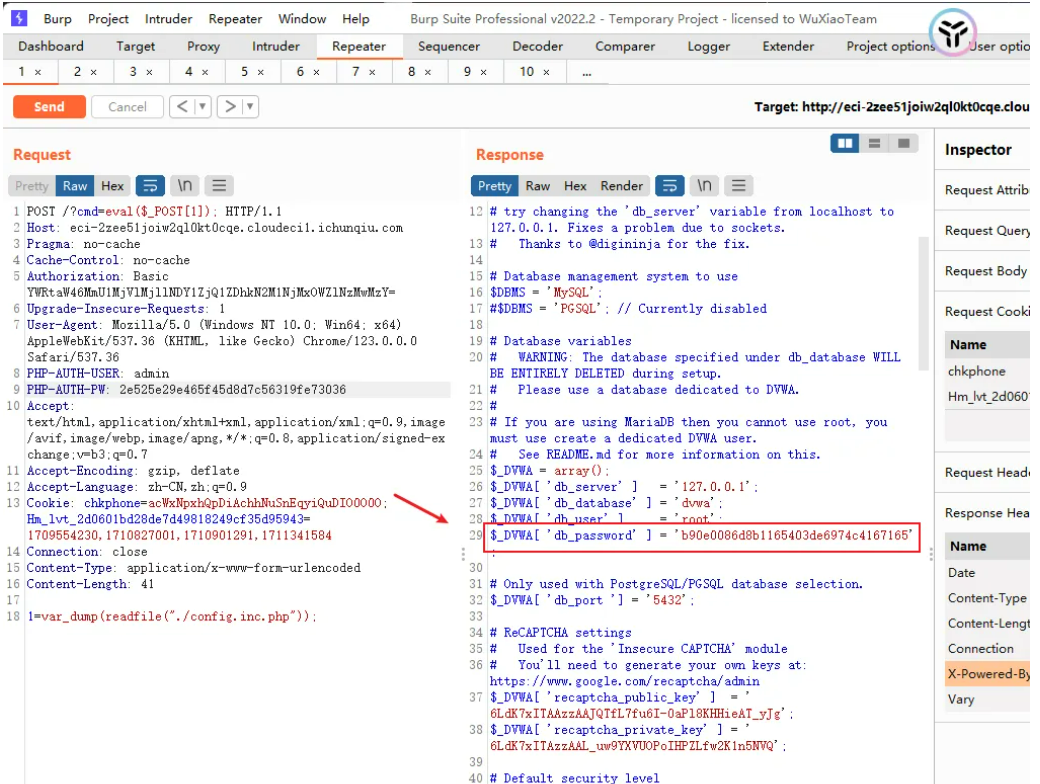Image resolution: width=1040 pixels, height=784 pixels.
Task: Toggle word wrap icon in Response panel
Action: point(670,186)
